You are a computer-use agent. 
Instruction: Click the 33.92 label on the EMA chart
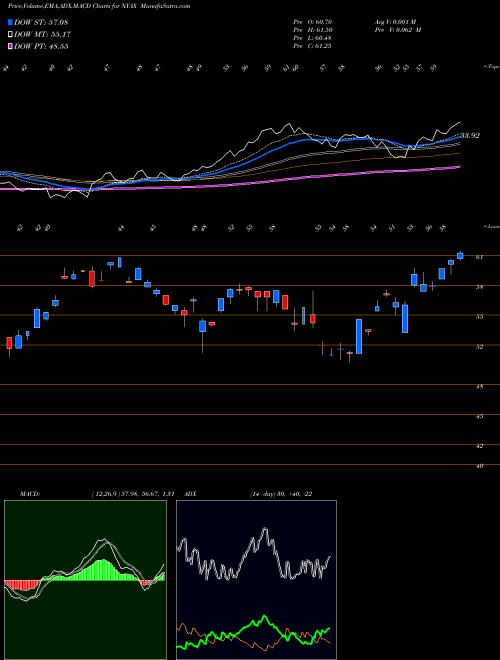coord(469,136)
